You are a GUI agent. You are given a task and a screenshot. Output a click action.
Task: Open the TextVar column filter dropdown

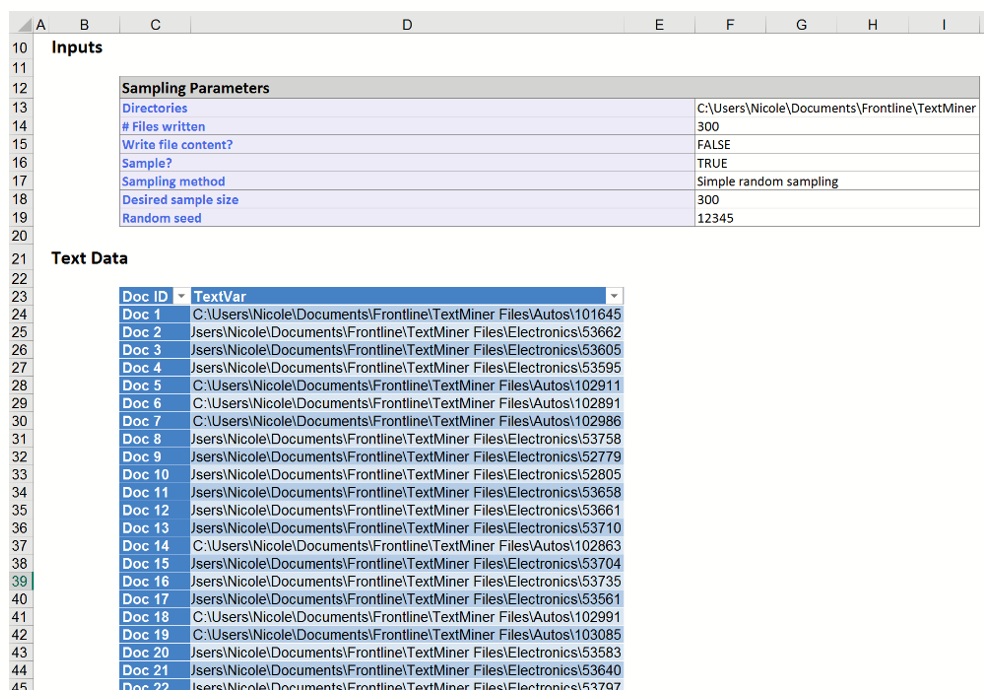617,295
